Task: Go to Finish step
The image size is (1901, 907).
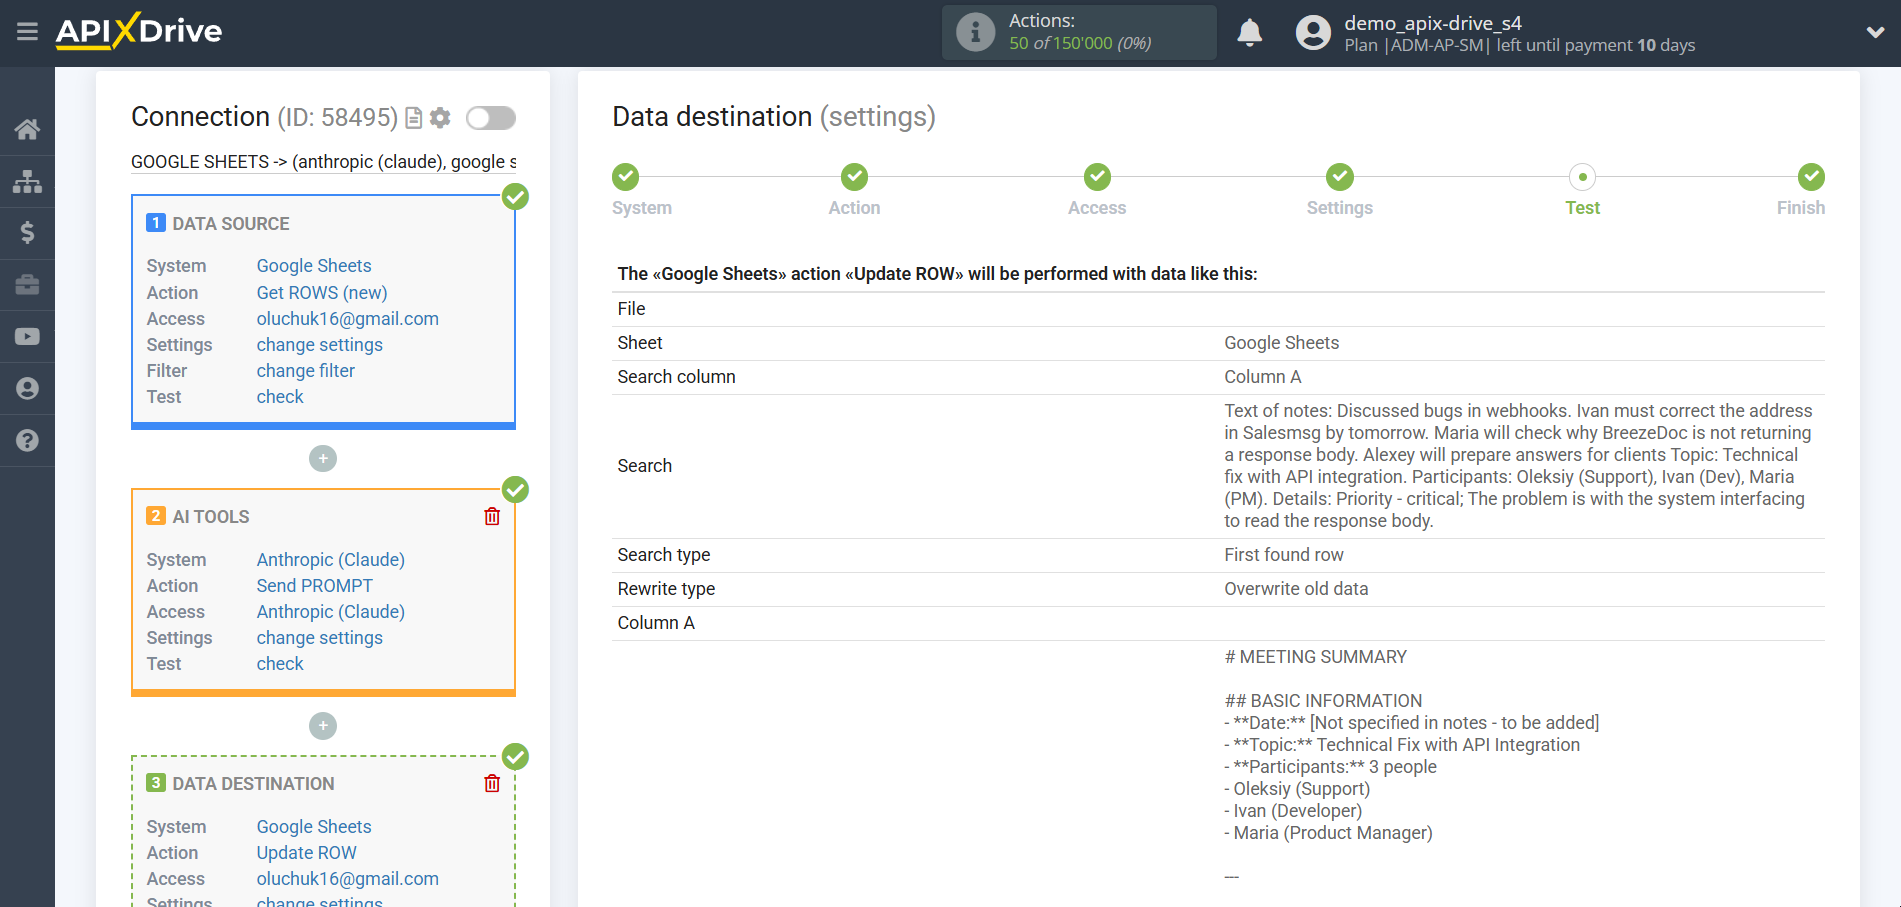Action: tap(1811, 177)
